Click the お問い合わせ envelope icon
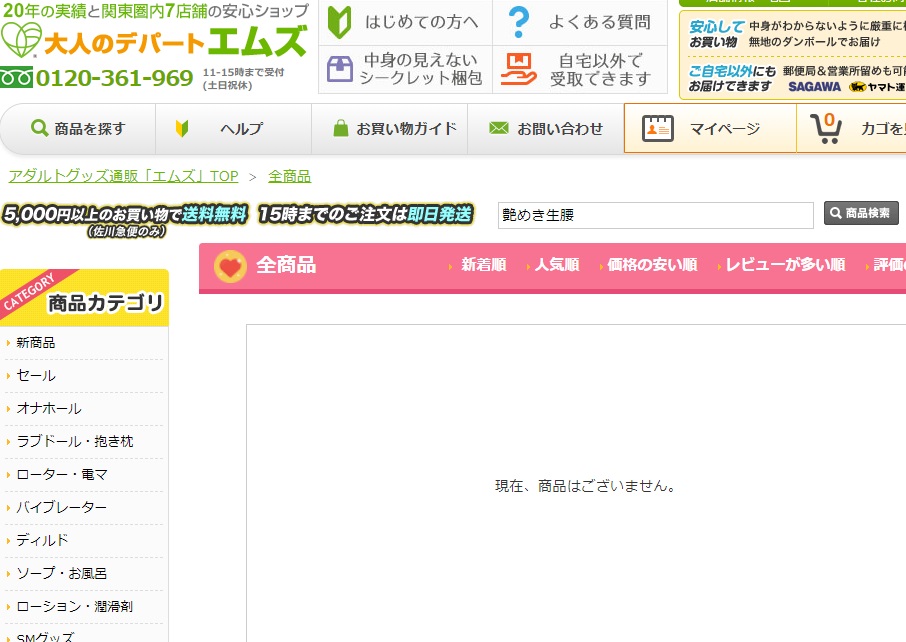Viewport: 906px width, 642px height. point(499,129)
